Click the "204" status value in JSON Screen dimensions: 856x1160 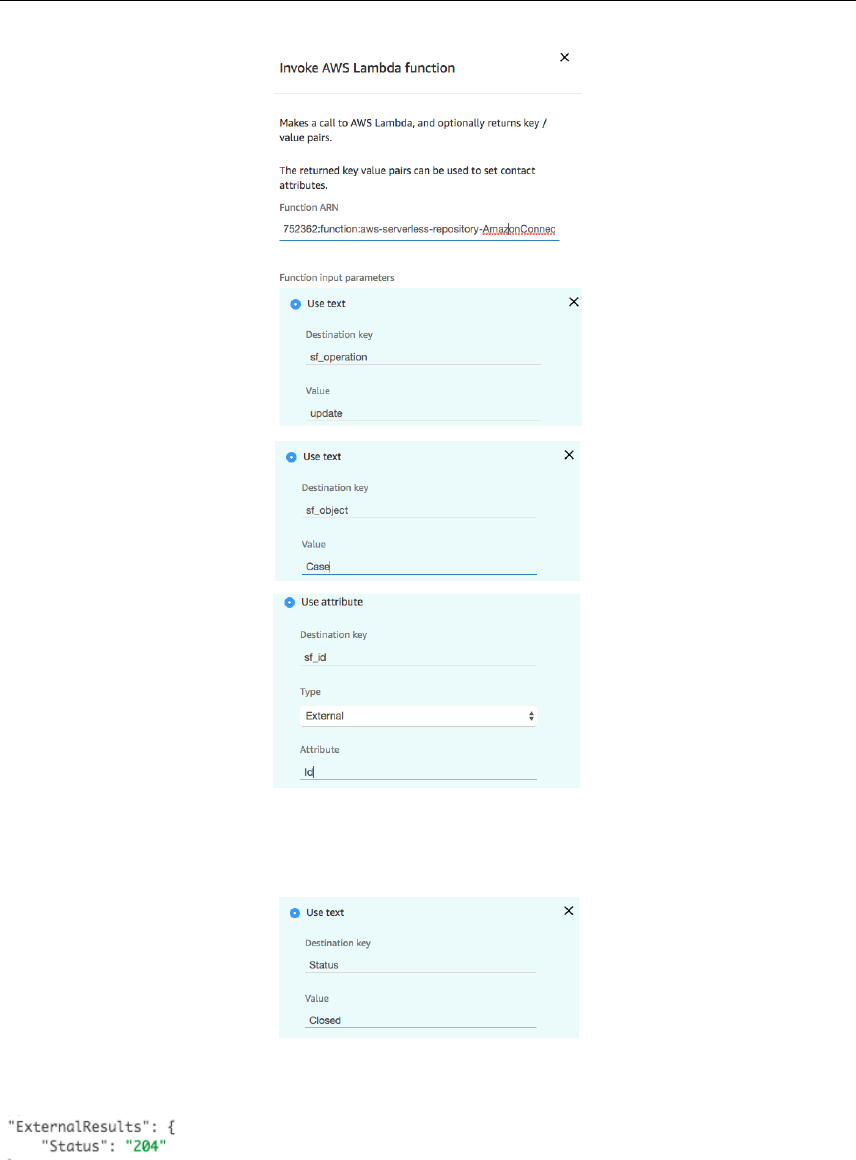point(146,1146)
